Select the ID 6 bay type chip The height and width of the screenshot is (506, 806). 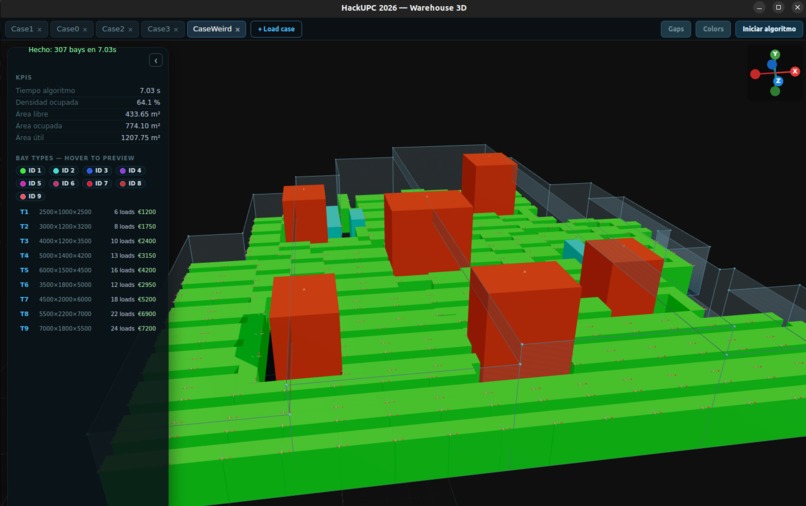tap(64, 184)
